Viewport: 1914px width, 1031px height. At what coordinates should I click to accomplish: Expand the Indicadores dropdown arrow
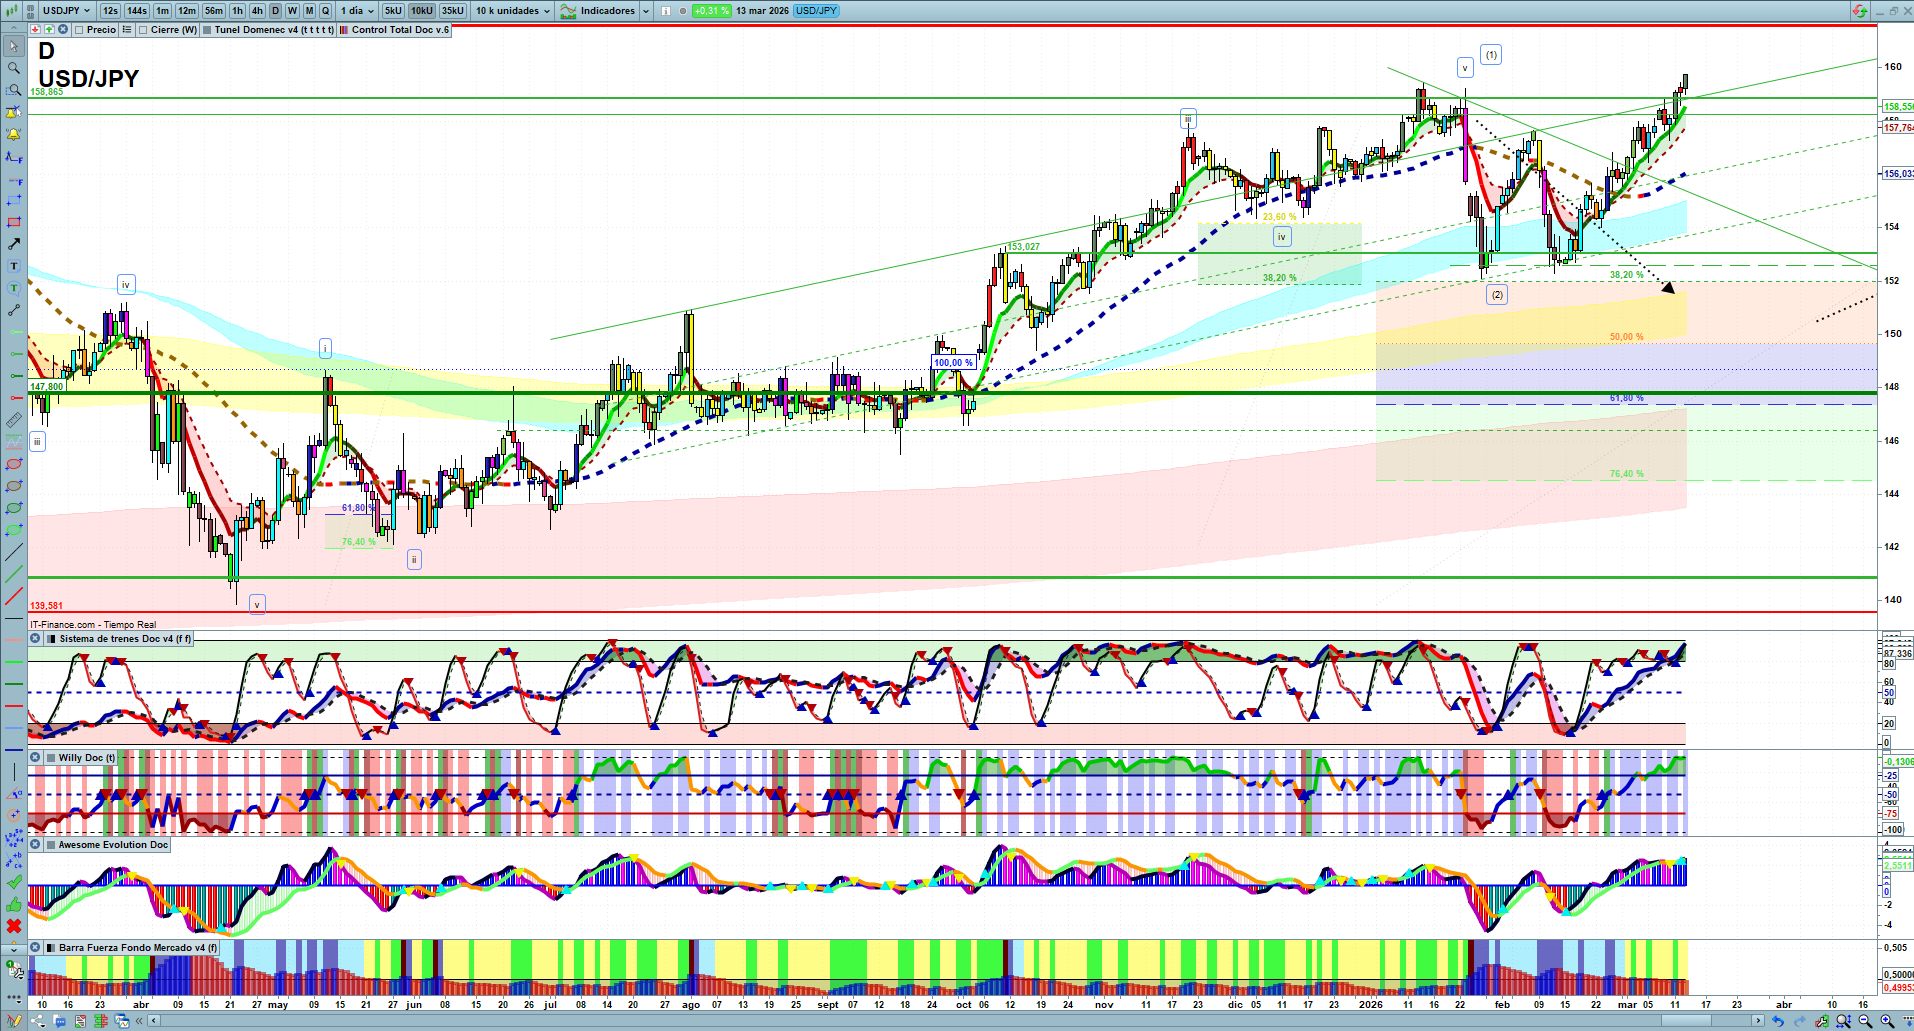645,11
